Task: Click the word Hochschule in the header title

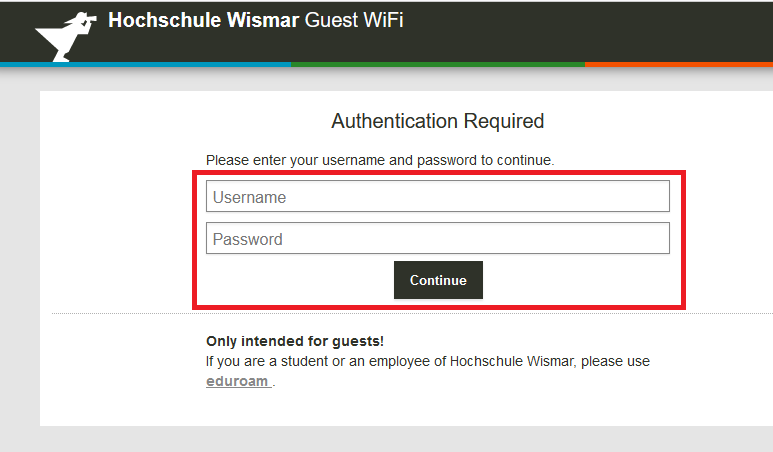Action: (165, 20)
